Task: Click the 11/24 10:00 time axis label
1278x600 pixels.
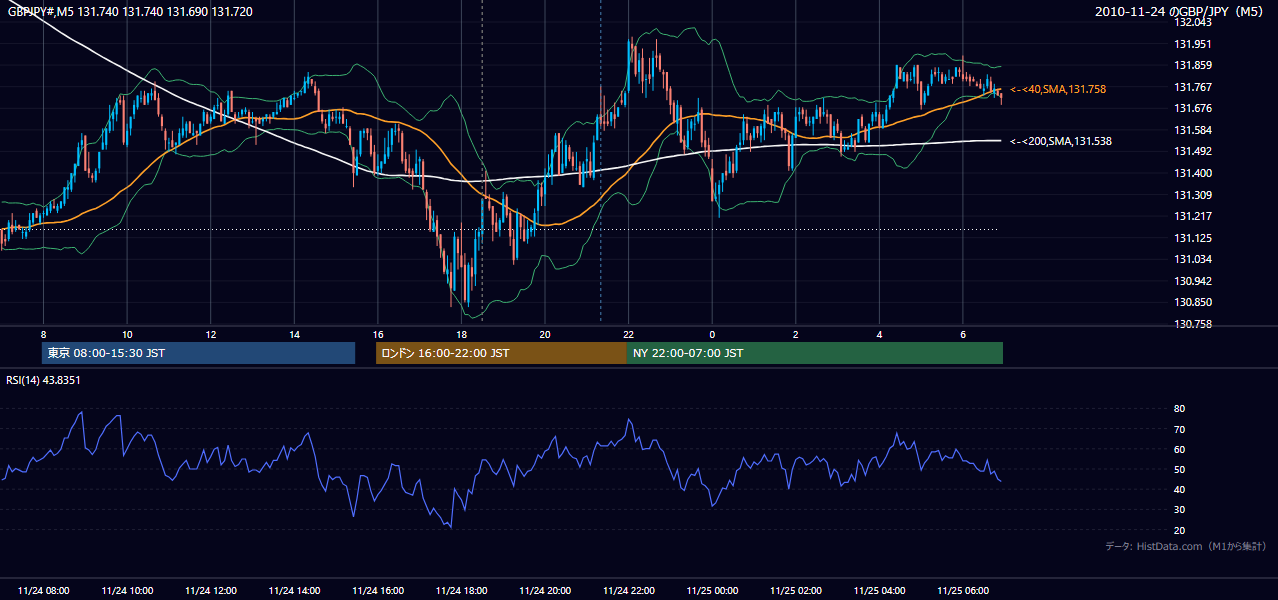Action: click(127, 591)
